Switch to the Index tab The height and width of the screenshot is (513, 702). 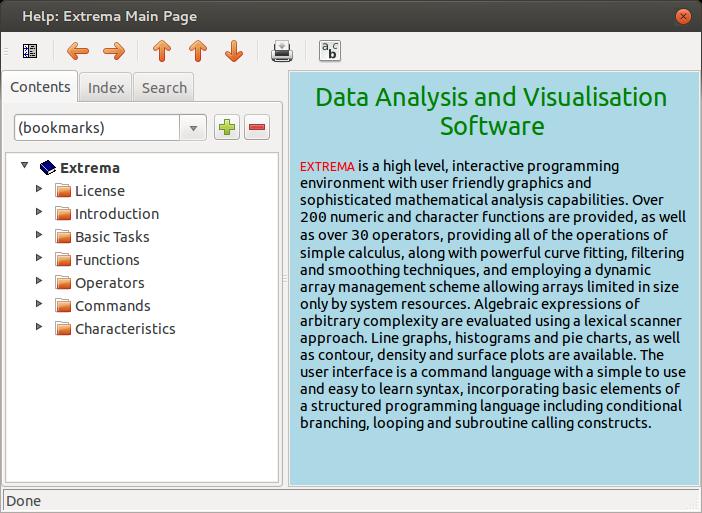pyautogui.click(x=106, y=87)
